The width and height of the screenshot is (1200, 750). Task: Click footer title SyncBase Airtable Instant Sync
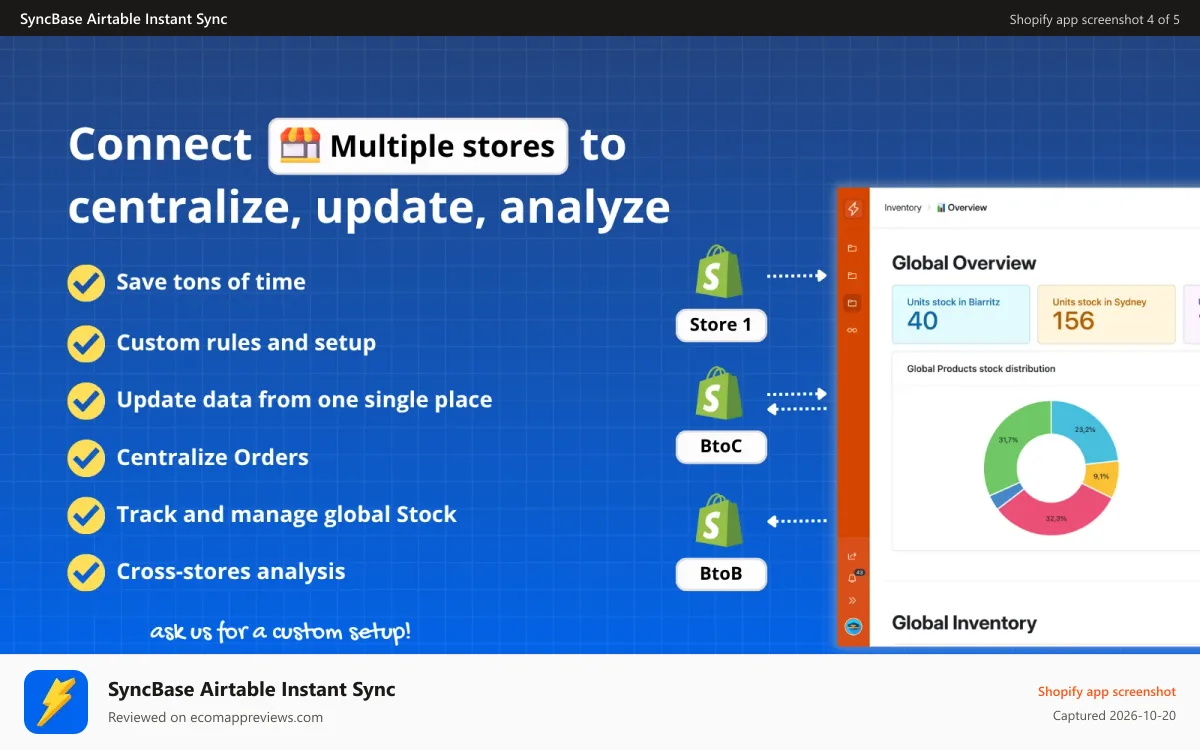pos(252,689)
